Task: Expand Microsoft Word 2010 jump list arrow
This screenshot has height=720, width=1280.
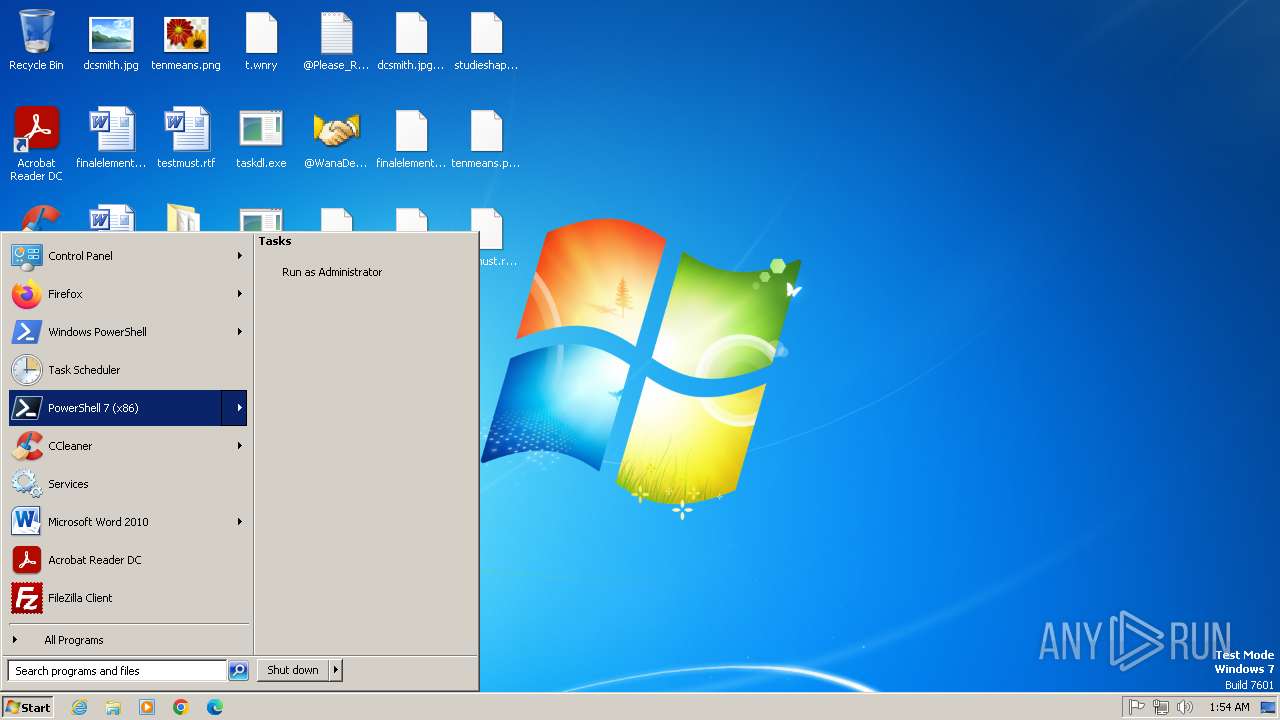Action: 239,522
